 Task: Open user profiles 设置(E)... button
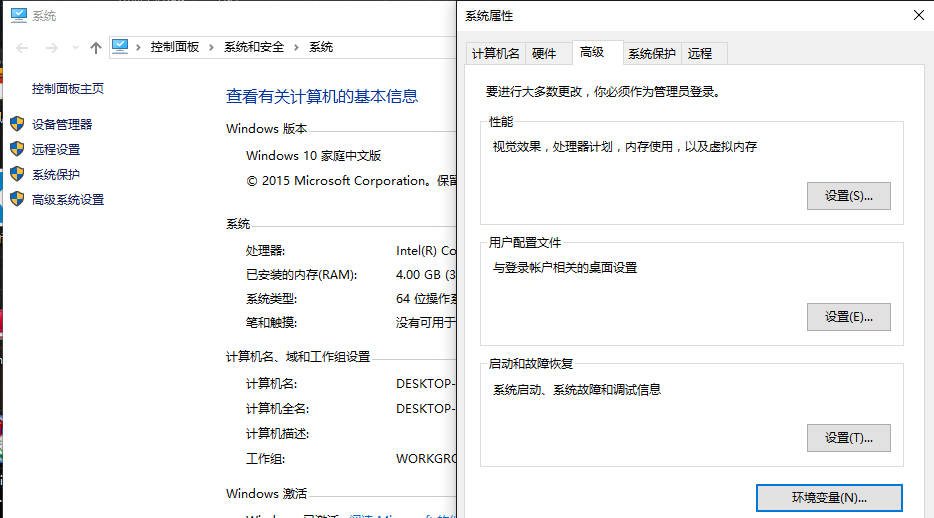click(x=849, y=317)
